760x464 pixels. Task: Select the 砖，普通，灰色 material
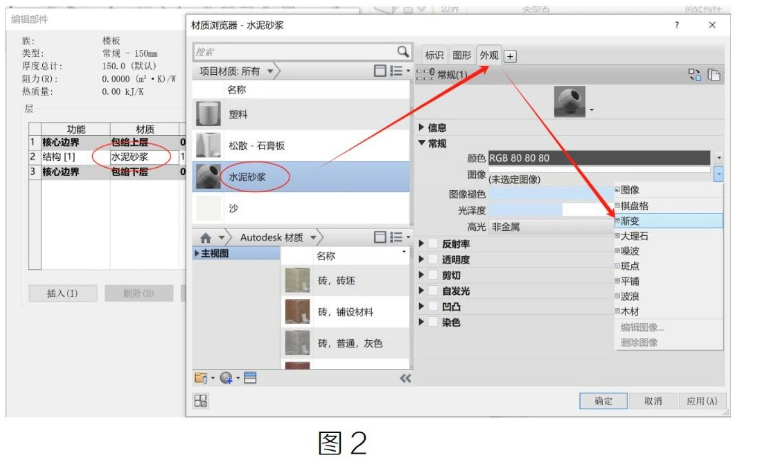(x=346, y=343)
